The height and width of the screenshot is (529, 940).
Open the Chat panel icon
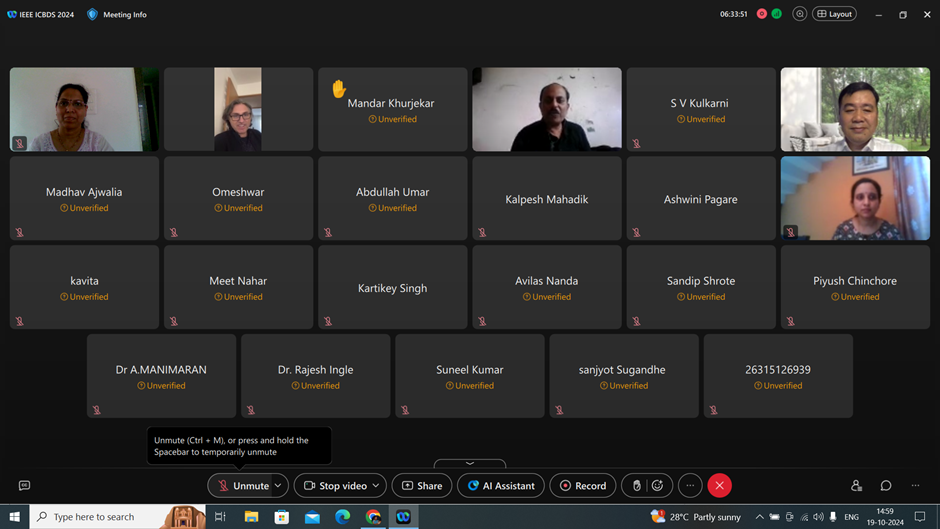(885, 486)
